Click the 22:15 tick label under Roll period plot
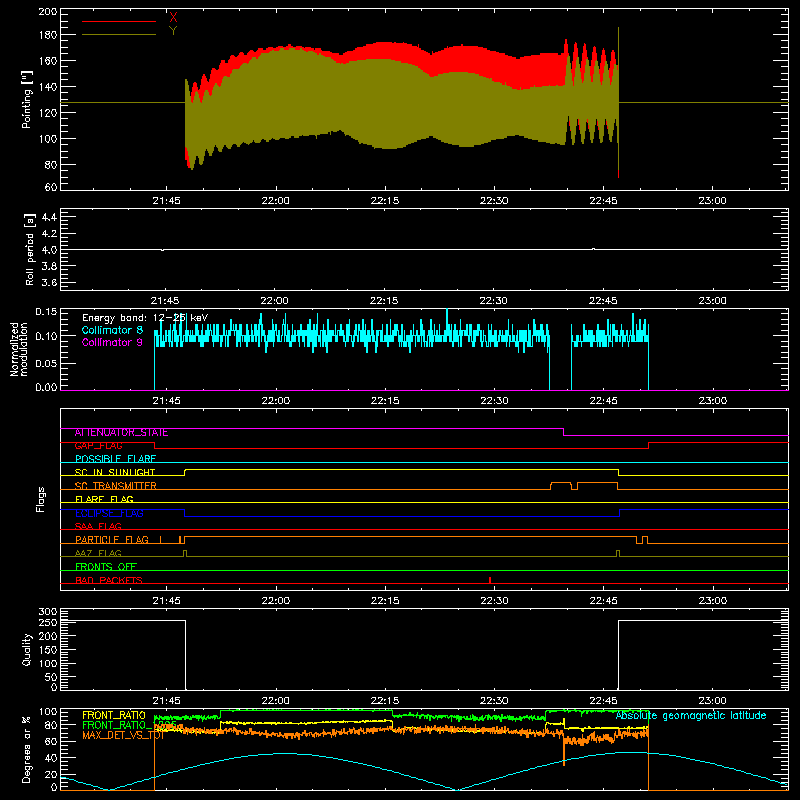 pos(385,301)
